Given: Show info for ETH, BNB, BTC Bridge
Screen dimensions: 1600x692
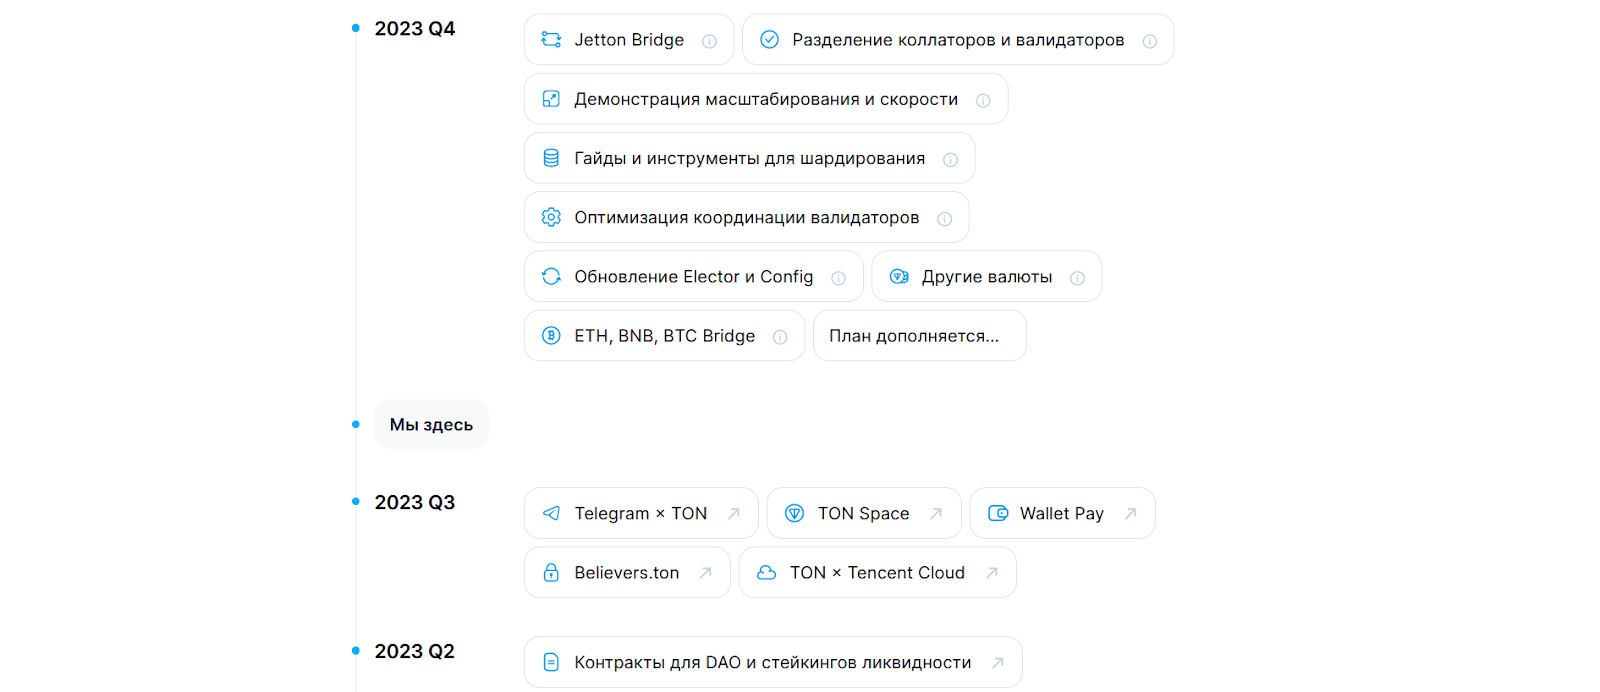Looking at the screenshot, I should click(780, 337).
